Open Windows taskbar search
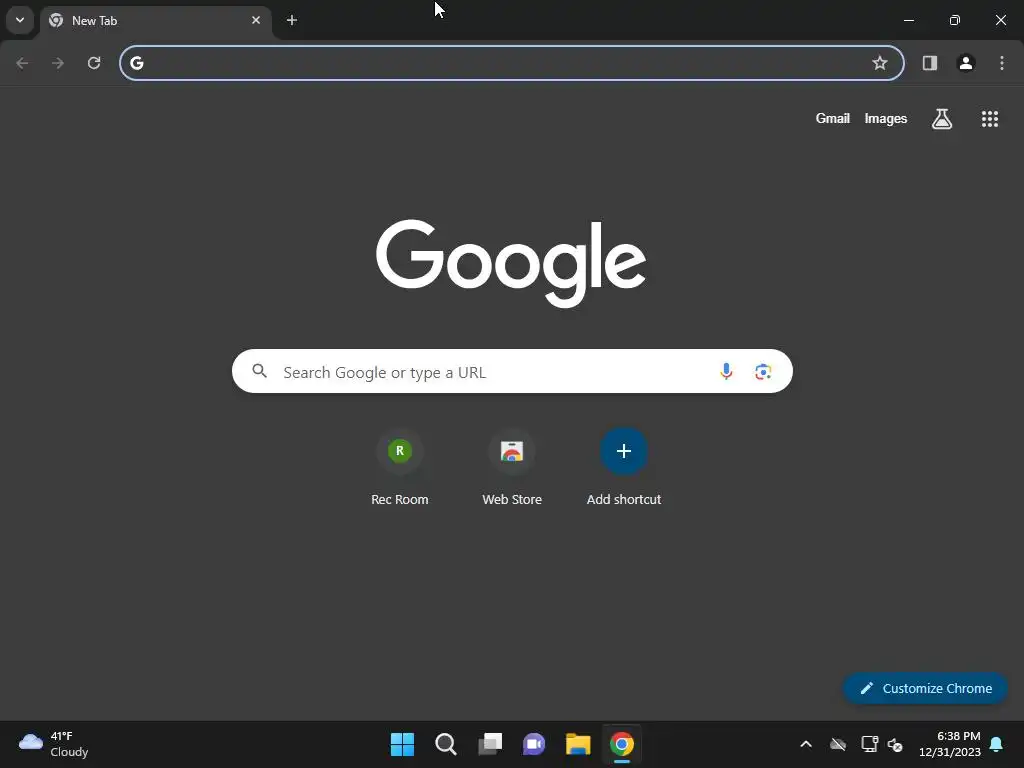Screen dimensions: 1024x768 (x=446, y=744)
